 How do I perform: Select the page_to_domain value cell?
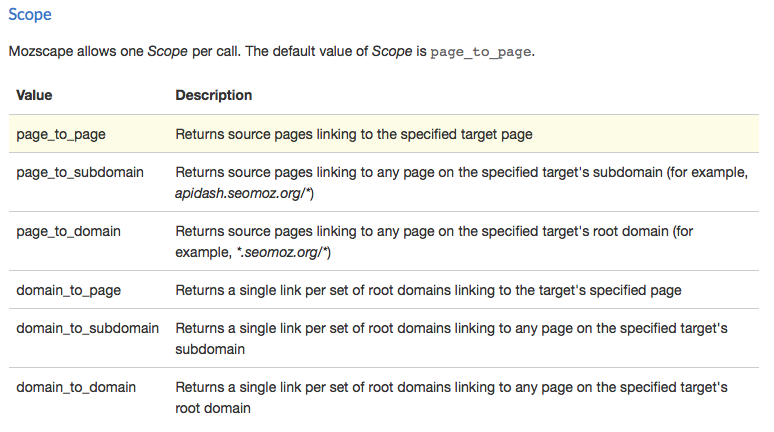(69, 231)
